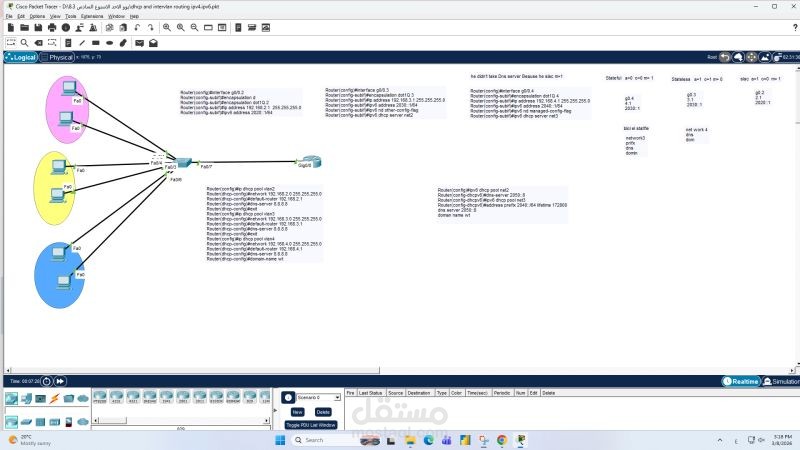Click the Destination column header
This screenshot has width=800, height=450.
419,393
